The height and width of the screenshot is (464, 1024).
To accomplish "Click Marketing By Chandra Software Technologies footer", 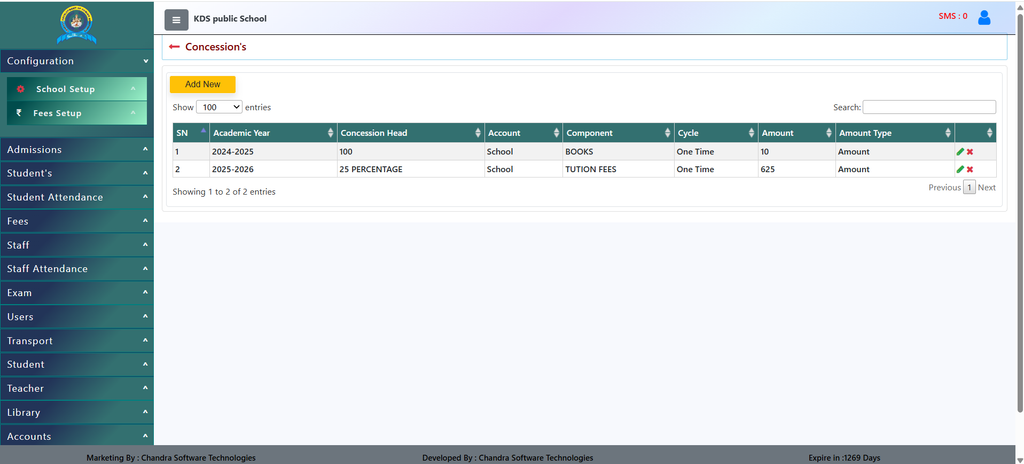I will click(x=170, y=458).
